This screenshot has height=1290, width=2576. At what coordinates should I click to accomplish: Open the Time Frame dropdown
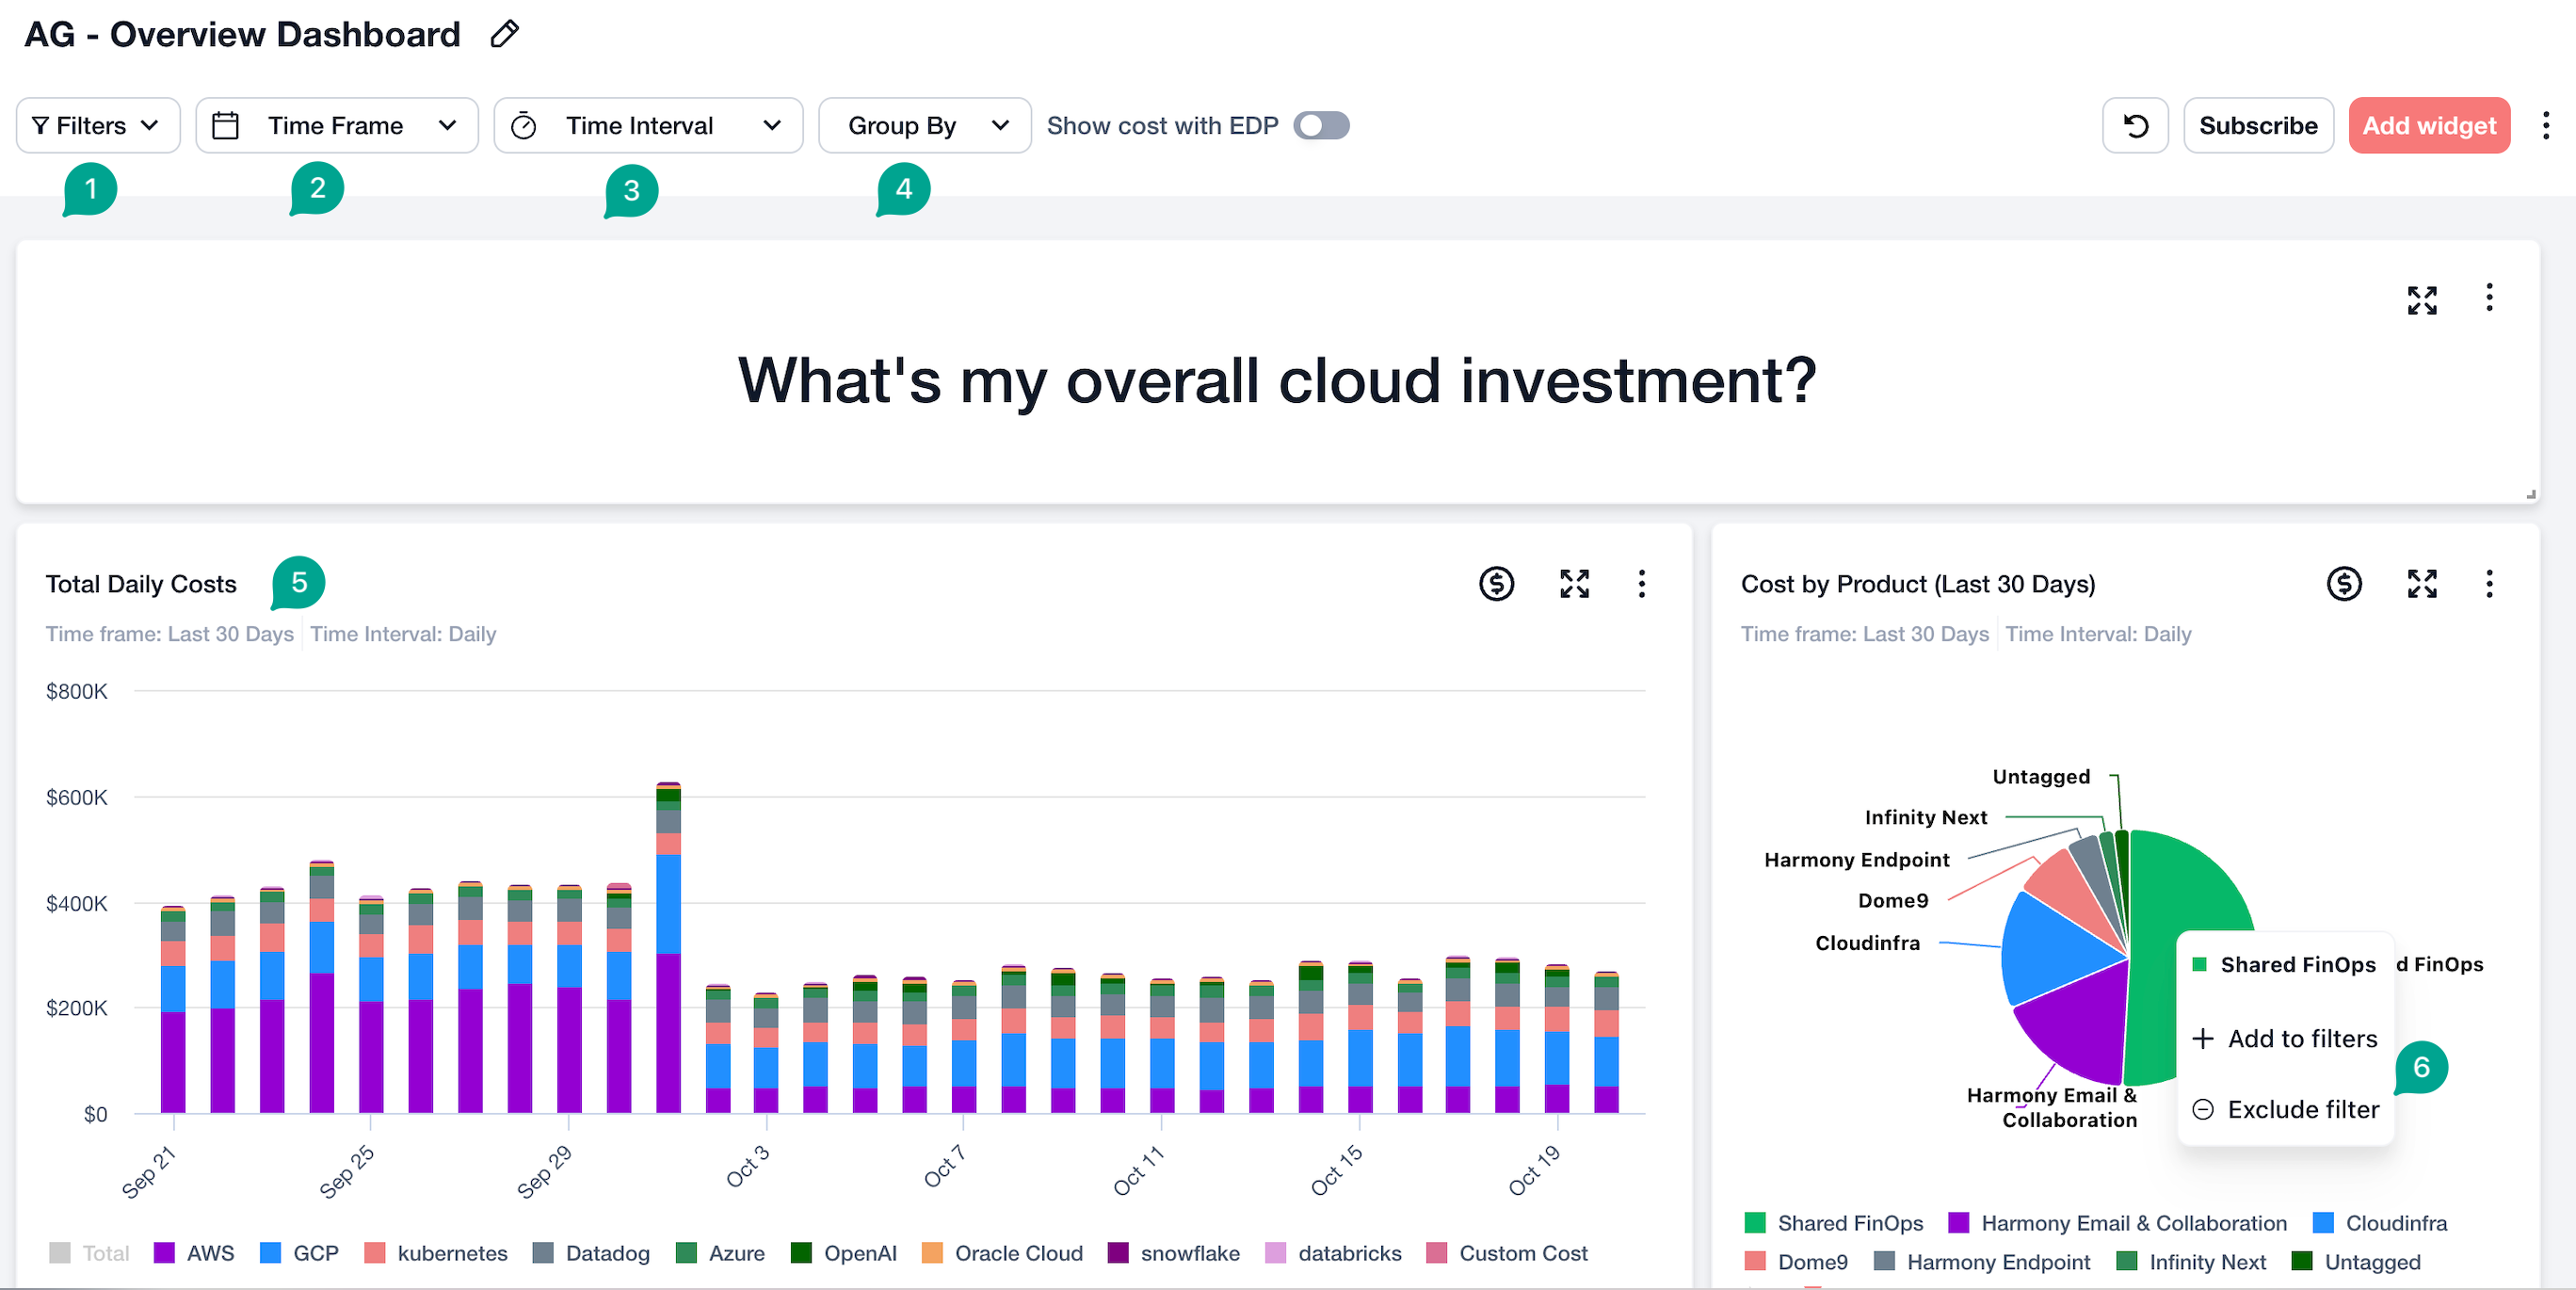coord(336,126)
